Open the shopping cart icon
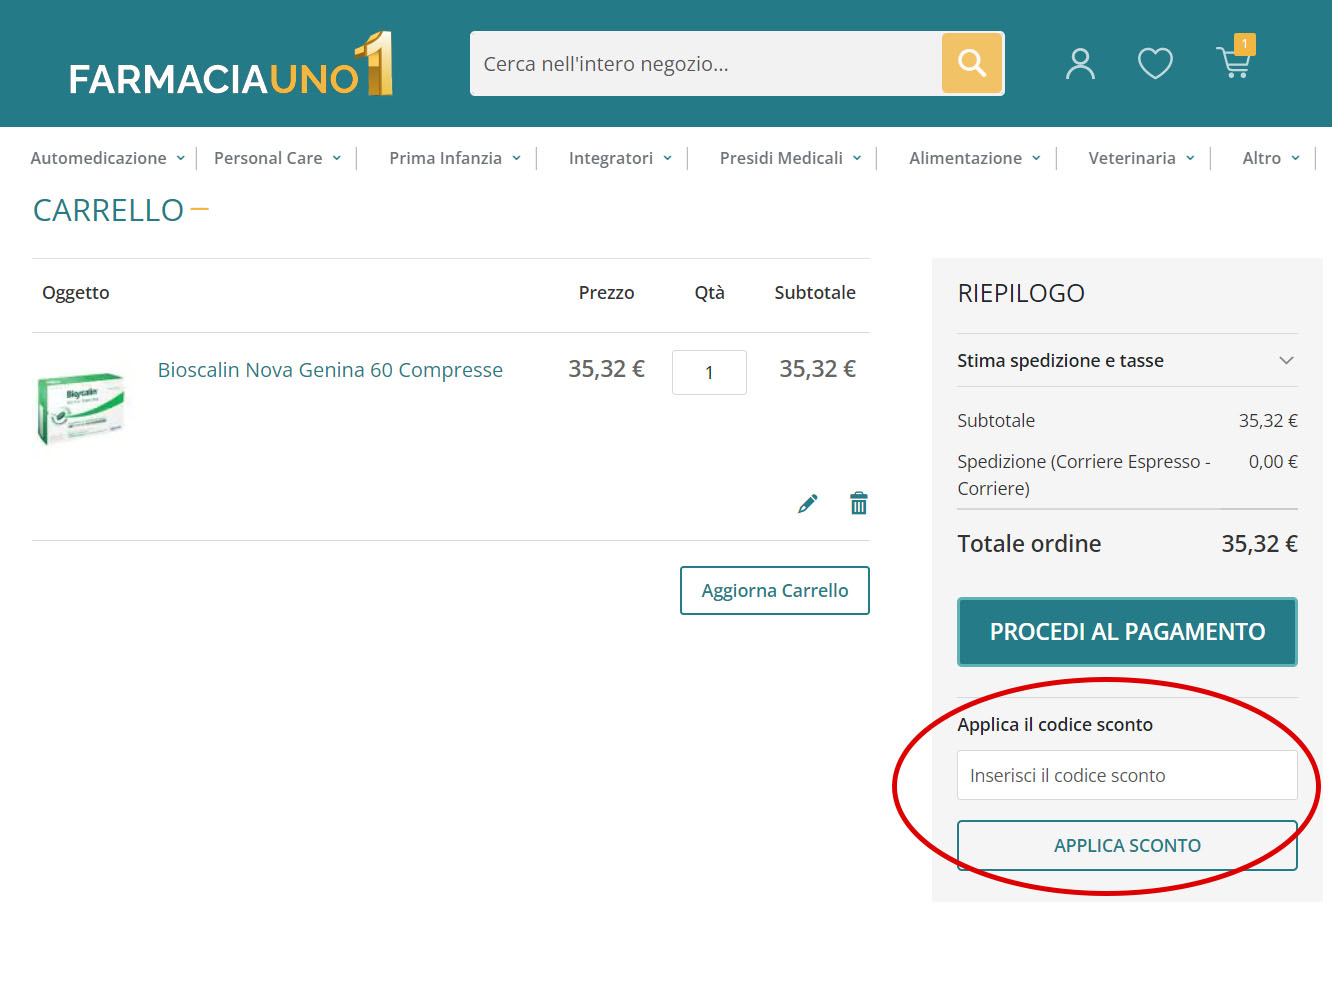 tap(1233, 63)
